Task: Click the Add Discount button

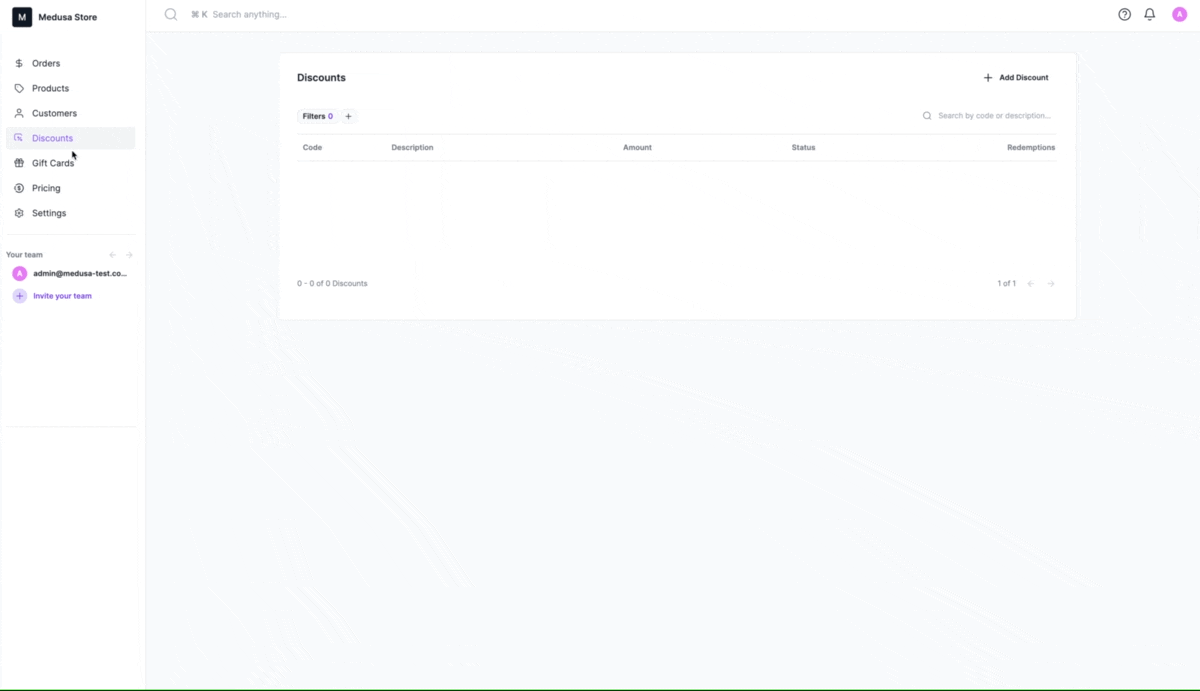Action: (1016, 77)
